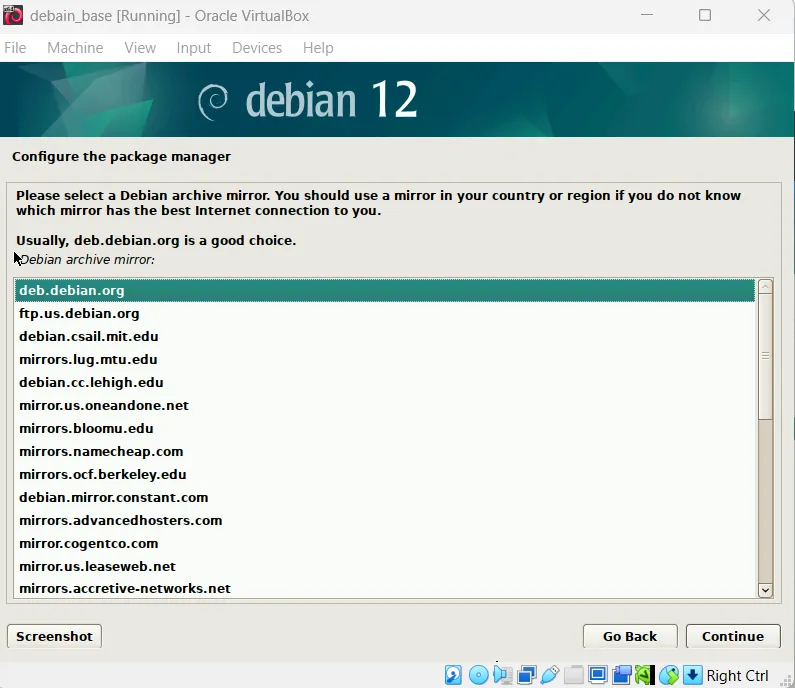Click the scroll down arrow of mirror list
Screen dimensions: 795x688
pyautogui.click(x=765, y=590)
